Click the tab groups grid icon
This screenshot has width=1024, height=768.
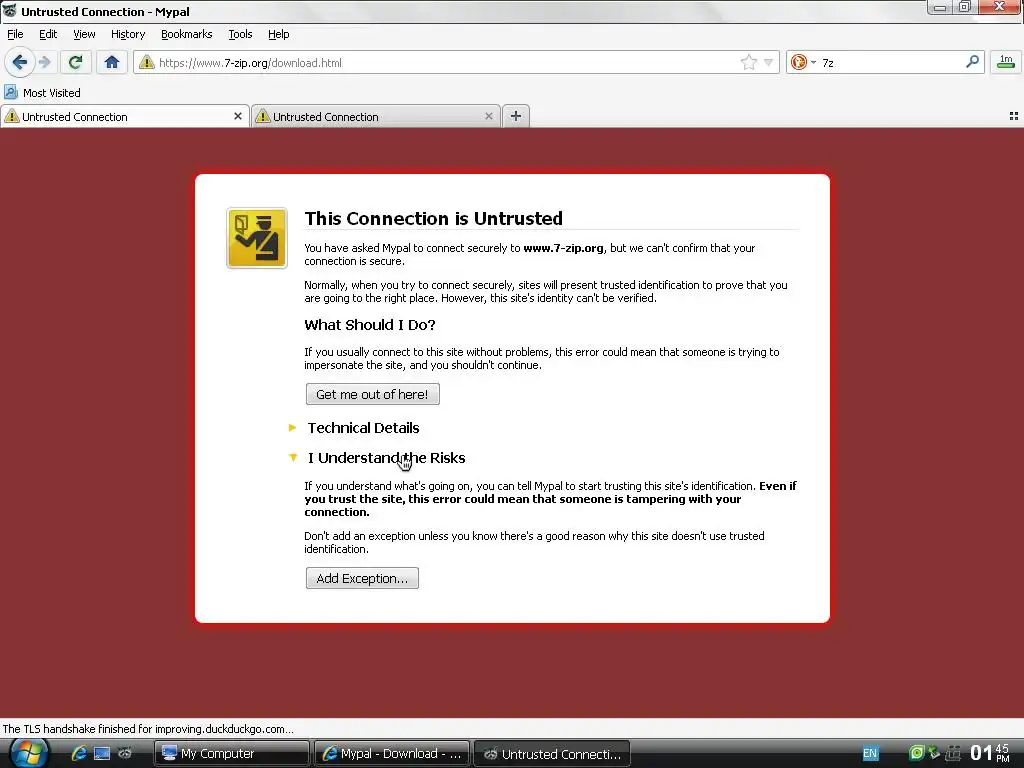[x=1014, y=116]
